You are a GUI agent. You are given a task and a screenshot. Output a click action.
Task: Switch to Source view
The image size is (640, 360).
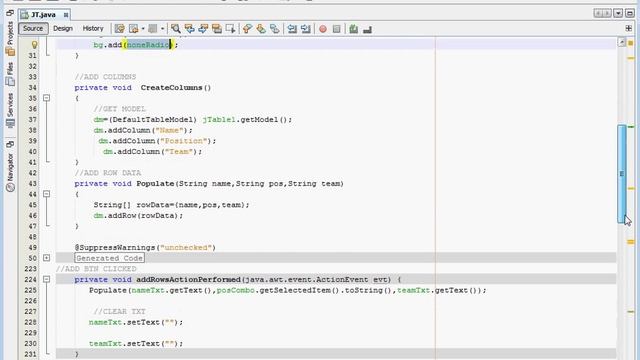click(x=33, y=29)
